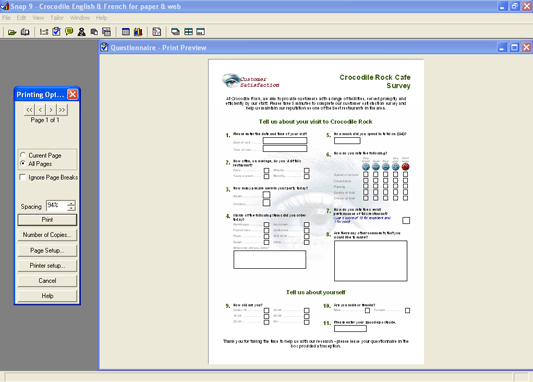Go to first page with << button
533x382 pixels.
pyautogui.click(x=30, y=110)
